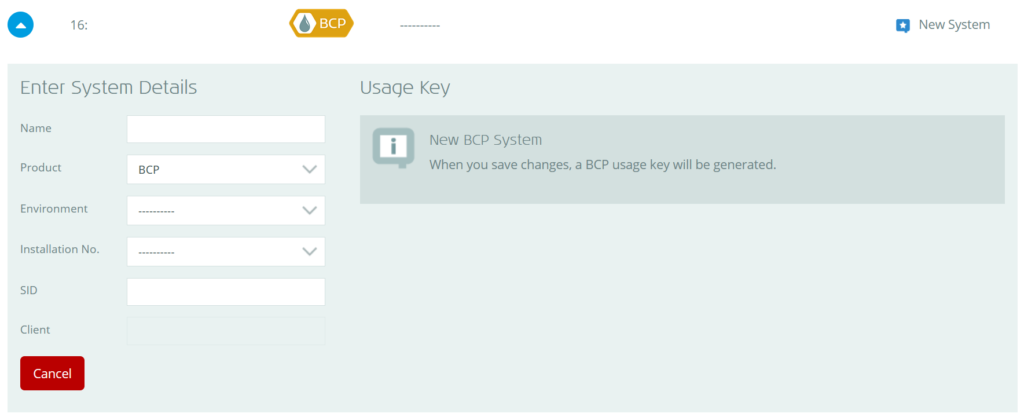Focus the SID input field

[226, 292]
